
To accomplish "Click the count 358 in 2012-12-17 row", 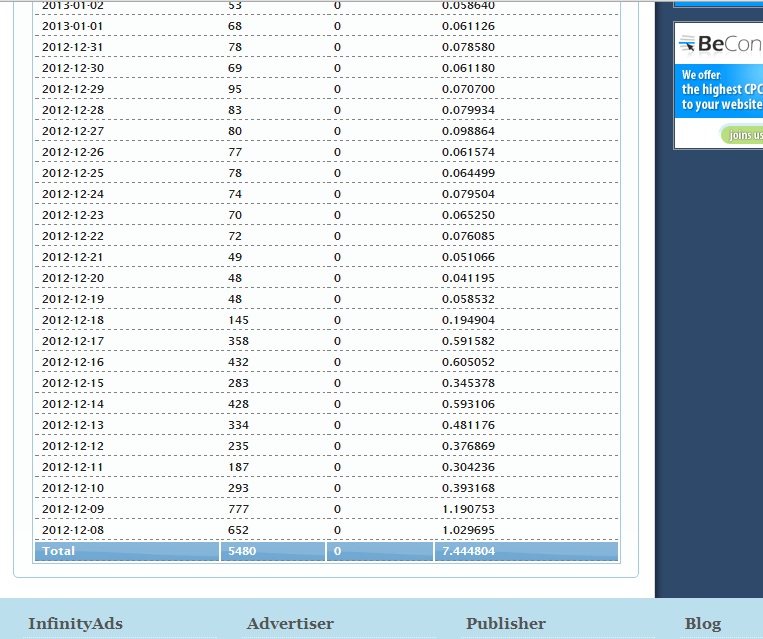I will click(x=238, y=341).
